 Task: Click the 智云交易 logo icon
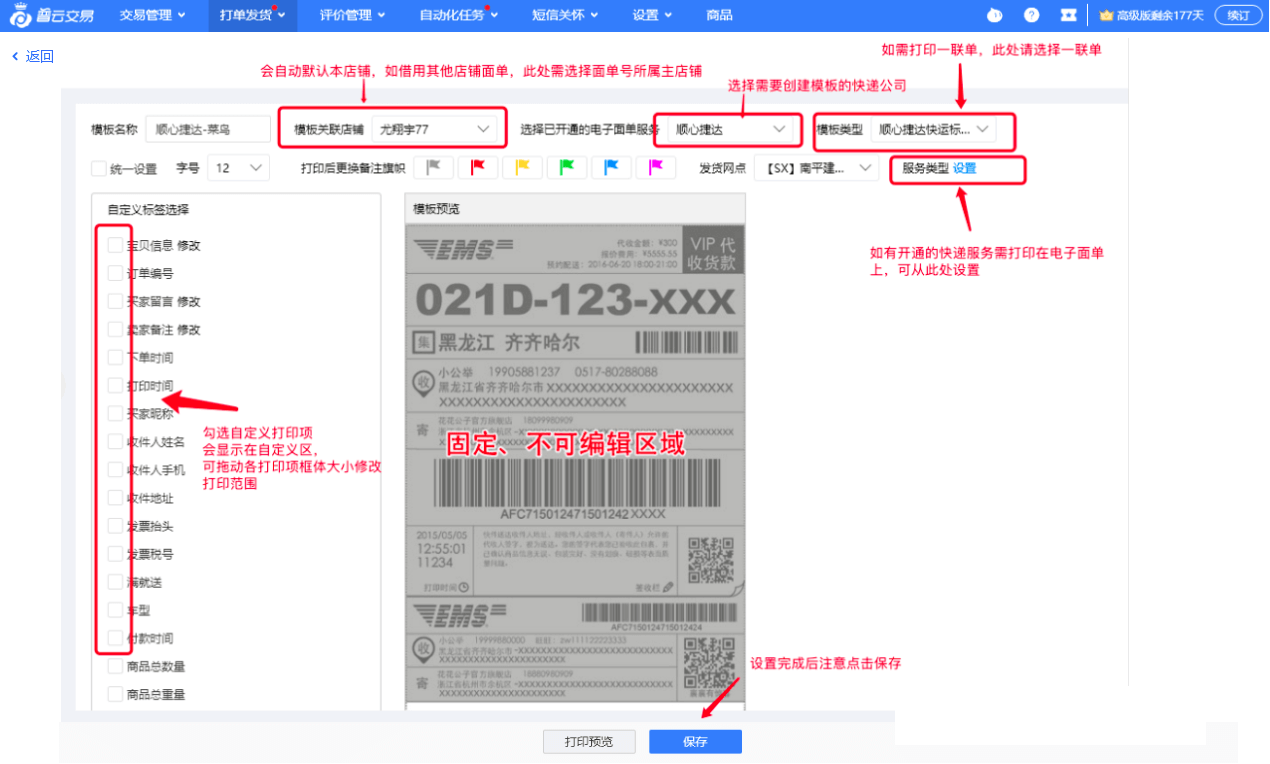click(21, 15)
